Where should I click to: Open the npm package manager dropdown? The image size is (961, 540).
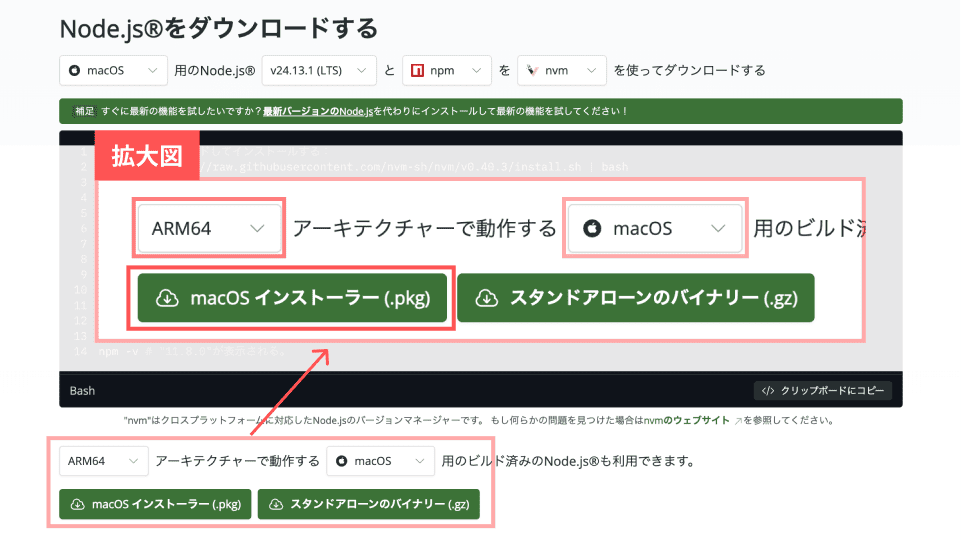(447, 70)
